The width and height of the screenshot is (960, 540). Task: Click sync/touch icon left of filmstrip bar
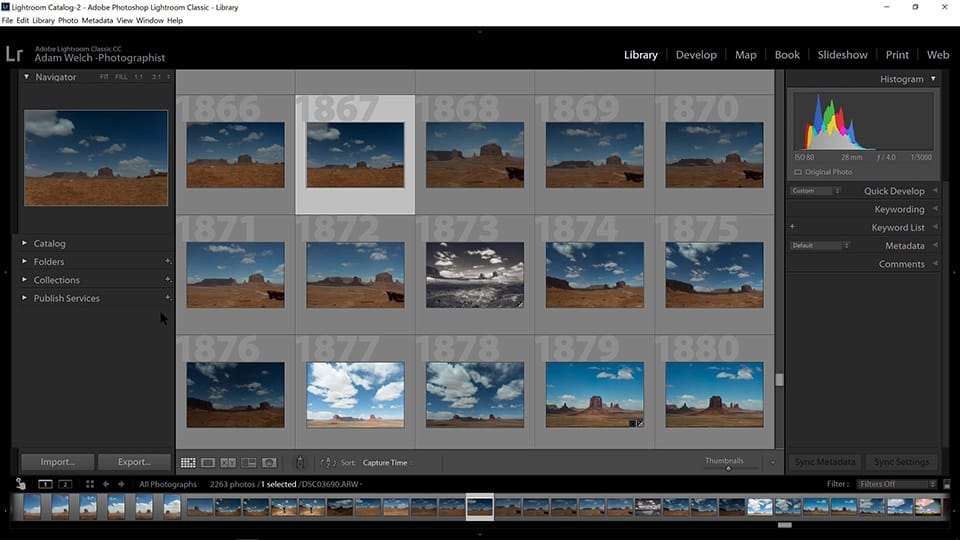(20, 484)
